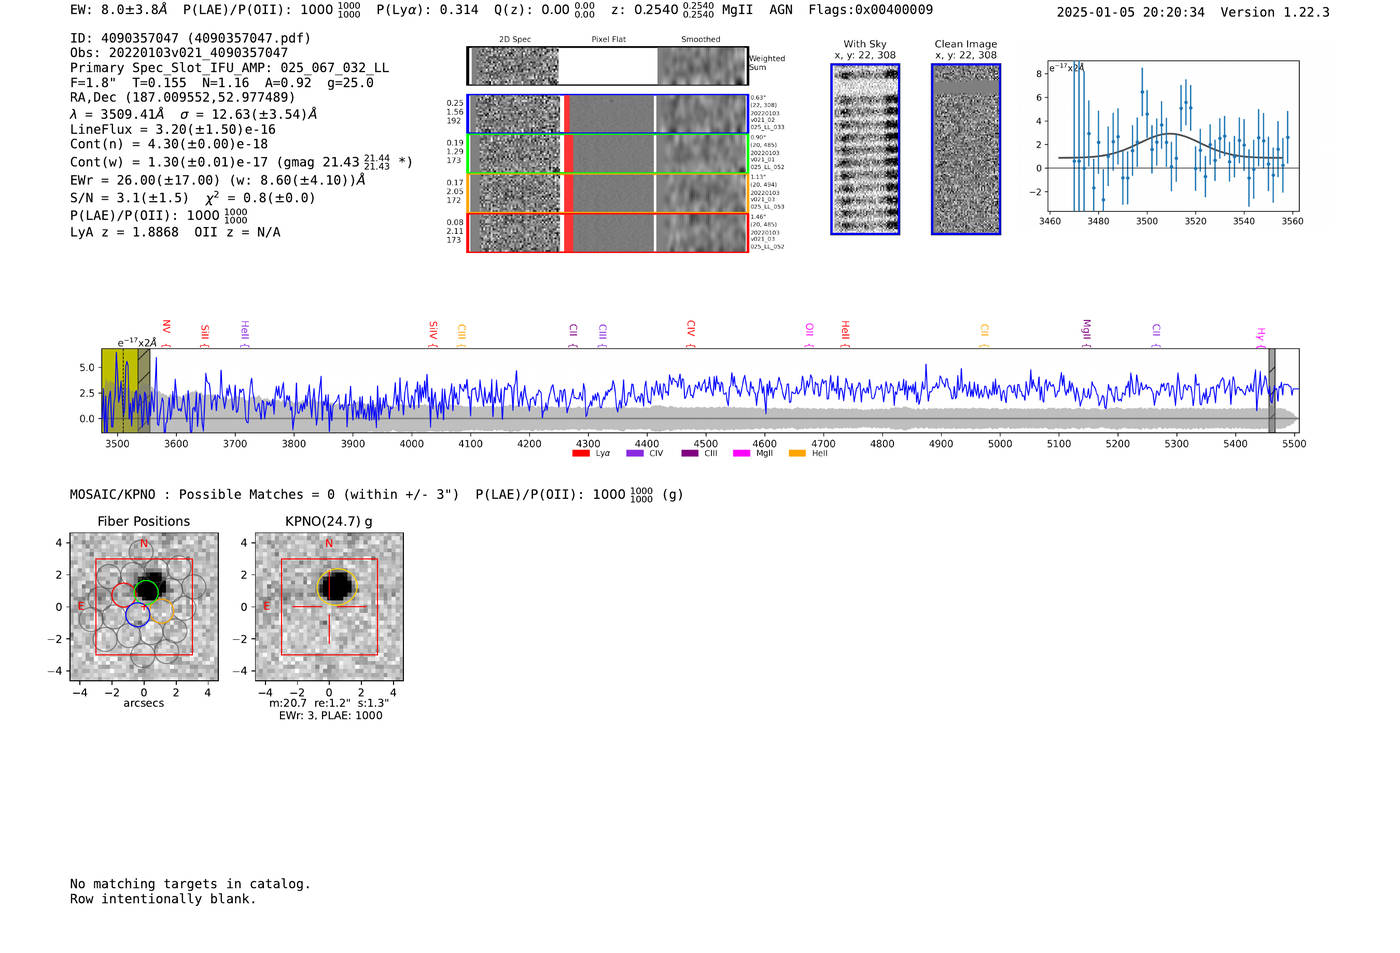Viewport: 1400px width, 953px height.
Task: Click the magenta MgII legend swatch
Action: [x=741, y=453]
